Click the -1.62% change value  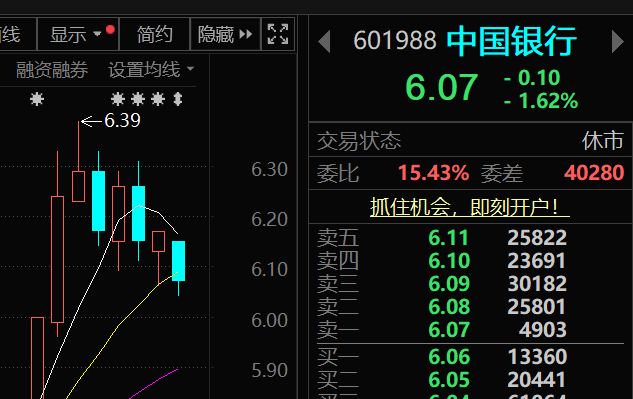tap(541, 101)
